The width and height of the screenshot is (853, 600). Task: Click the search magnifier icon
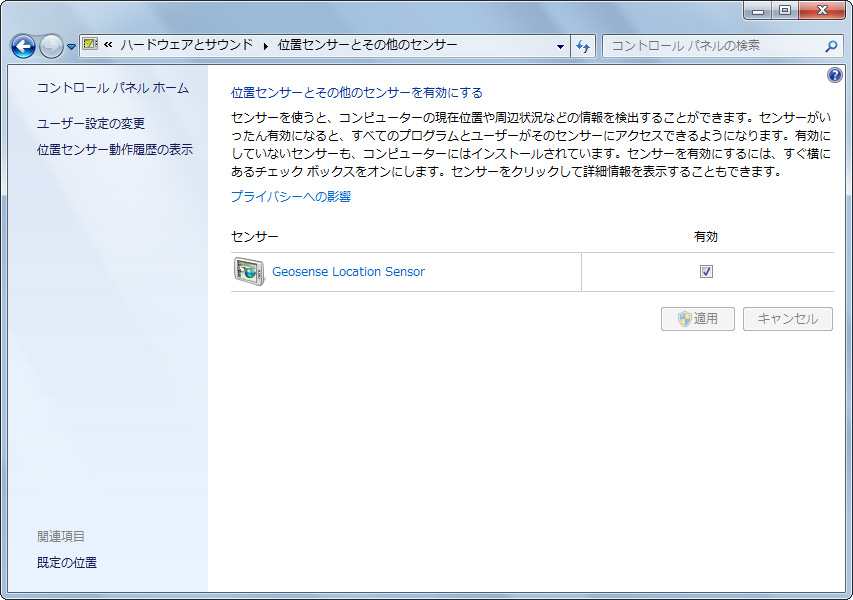(832, 46)
